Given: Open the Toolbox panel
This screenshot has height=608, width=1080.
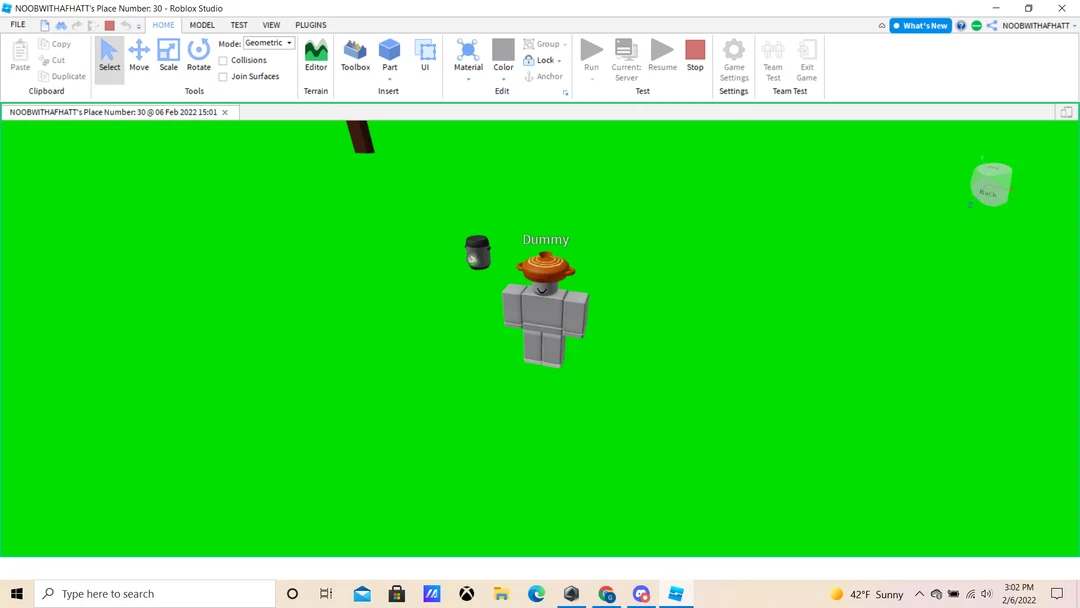Looking at the screenshot, I should tap(355, 55).
